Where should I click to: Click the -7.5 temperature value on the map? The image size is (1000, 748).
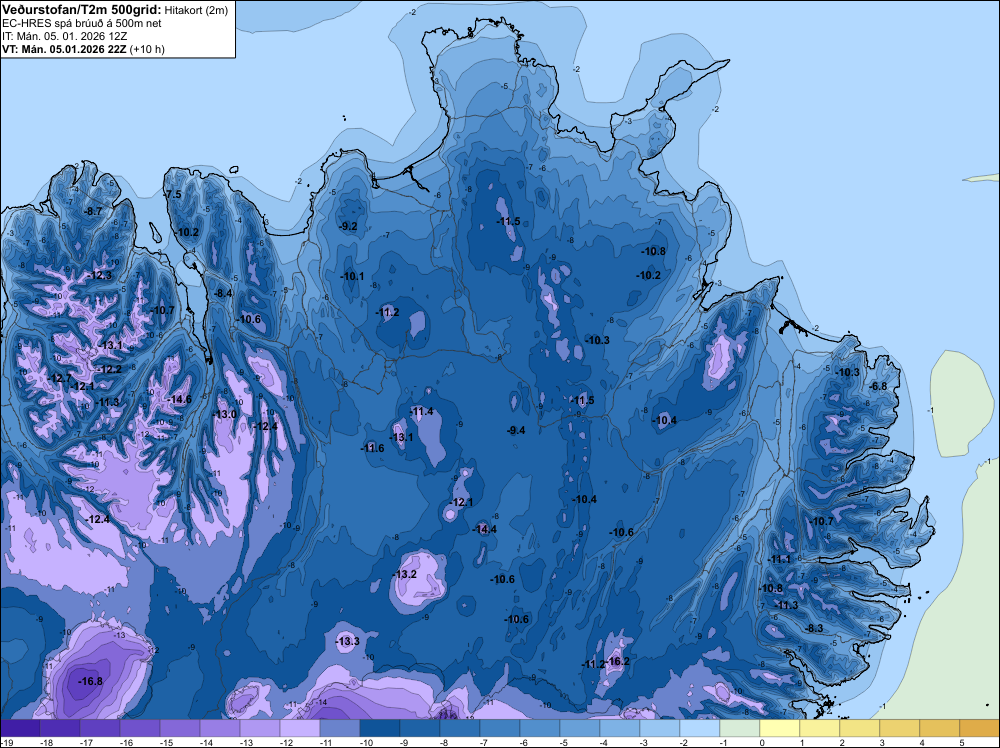173,194
